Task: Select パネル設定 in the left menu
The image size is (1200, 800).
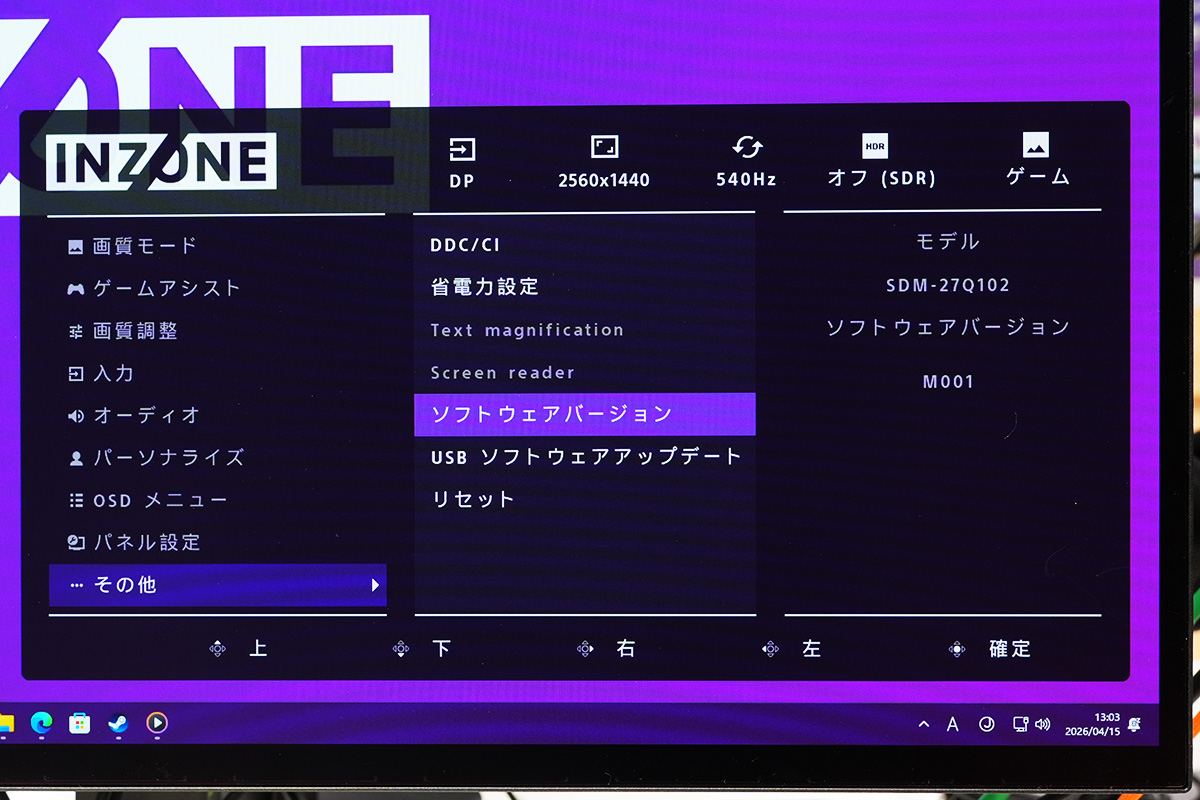Action: coord(147,542)
